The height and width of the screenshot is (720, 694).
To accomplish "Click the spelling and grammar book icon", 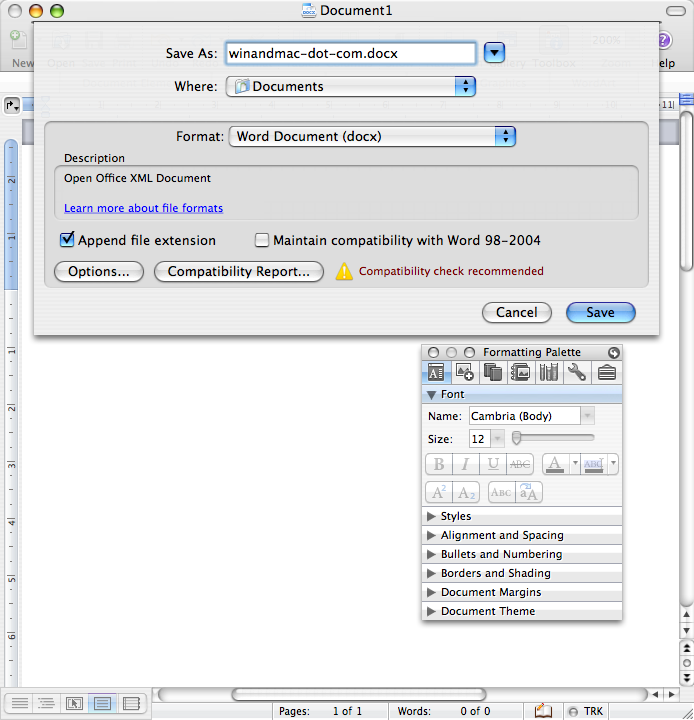I will [x=543, y=711].
